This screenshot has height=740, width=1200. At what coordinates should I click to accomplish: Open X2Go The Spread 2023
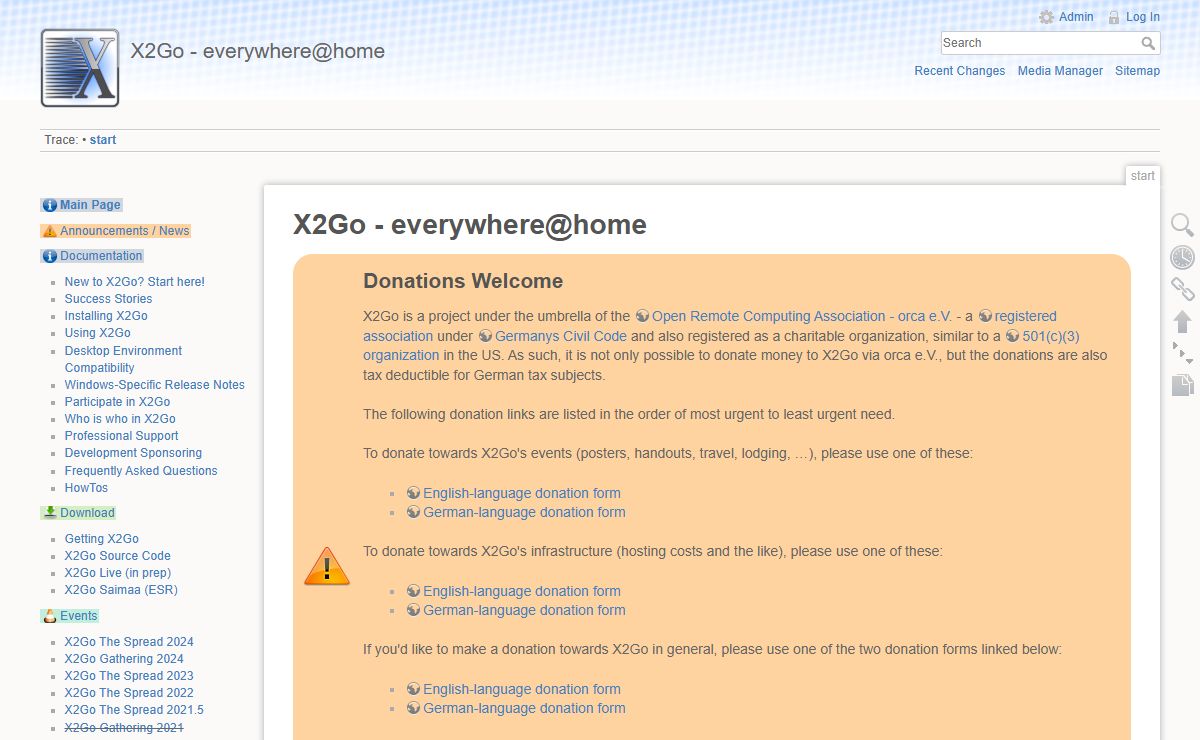point(129,676)
